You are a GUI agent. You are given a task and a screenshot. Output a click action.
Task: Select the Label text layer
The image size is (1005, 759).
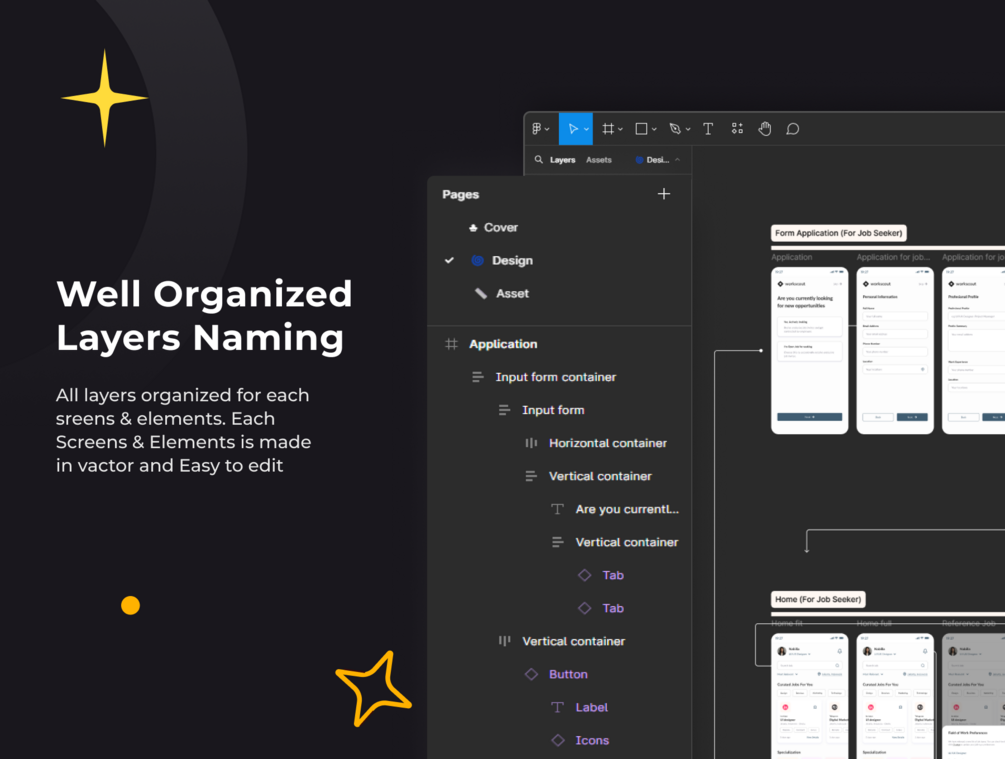(x=592, y=707)
